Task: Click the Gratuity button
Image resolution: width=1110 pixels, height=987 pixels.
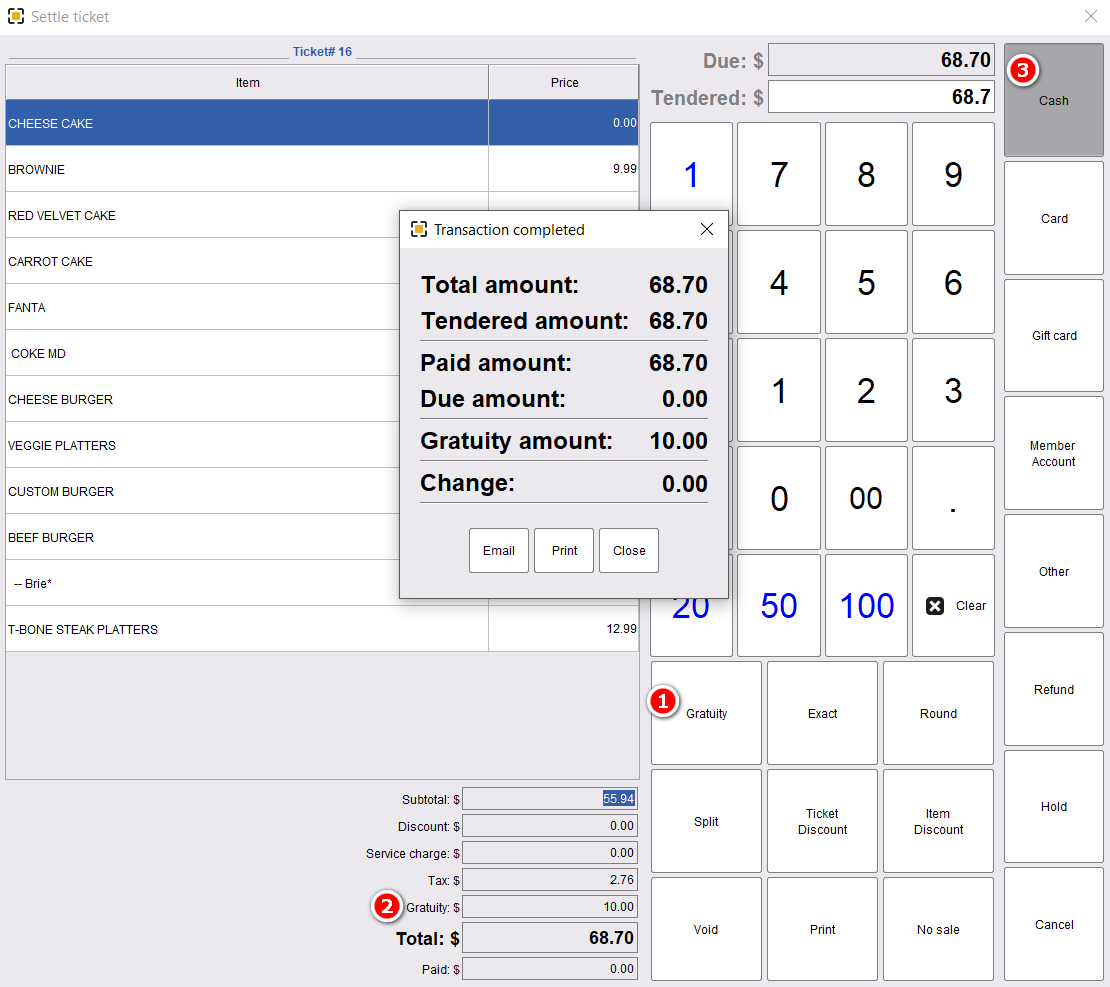Action: (706, 713)
